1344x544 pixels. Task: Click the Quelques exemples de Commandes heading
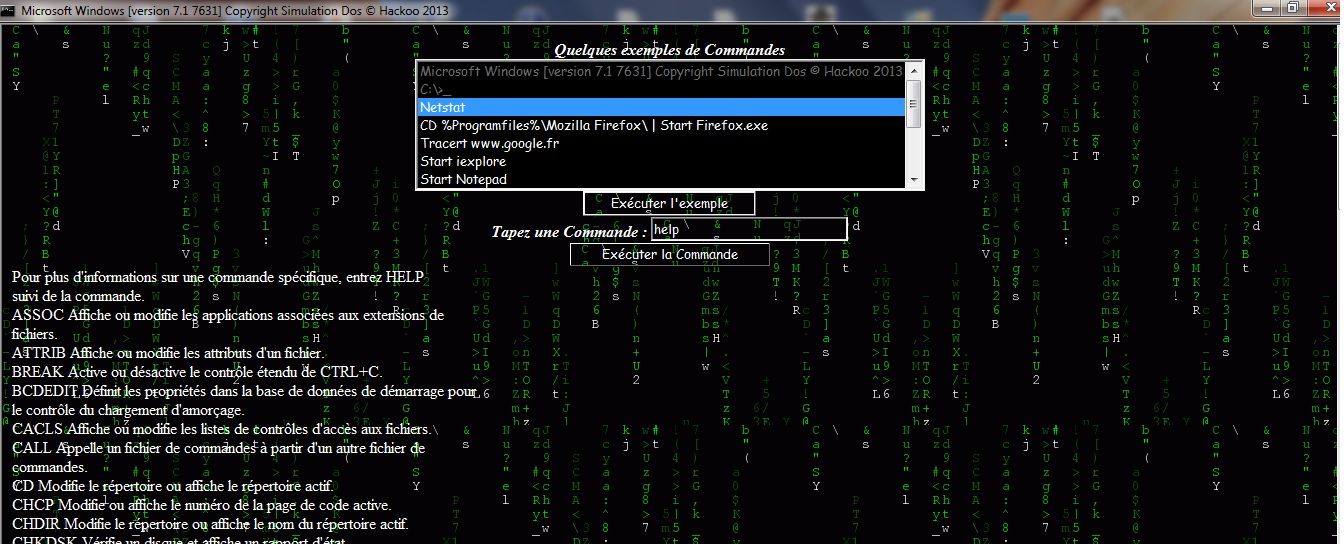[x=669, y=50]
